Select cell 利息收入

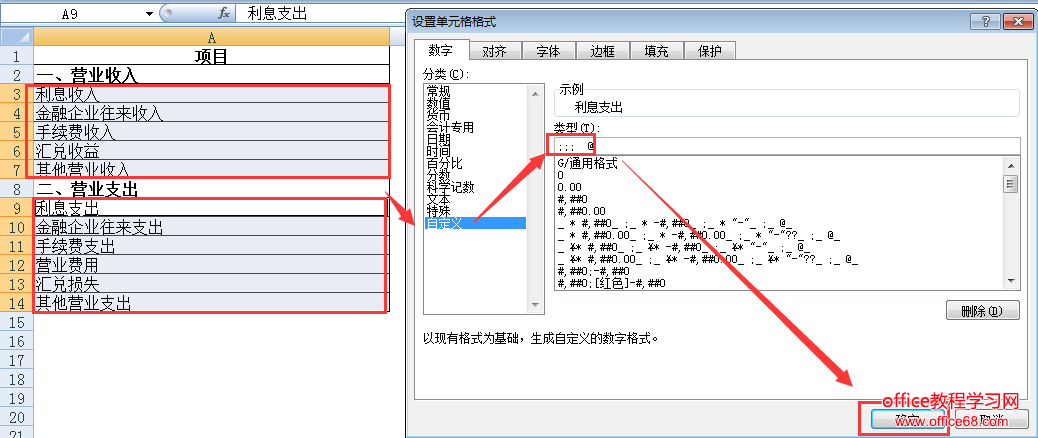(211, 94)
